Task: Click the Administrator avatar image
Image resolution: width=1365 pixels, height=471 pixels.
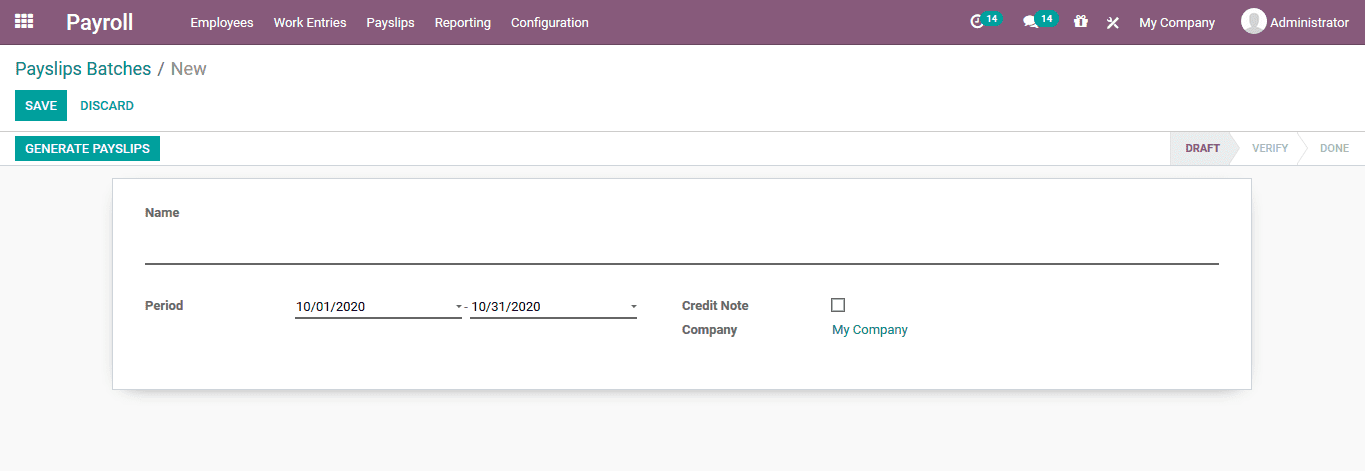Action: click(1253, 21)
